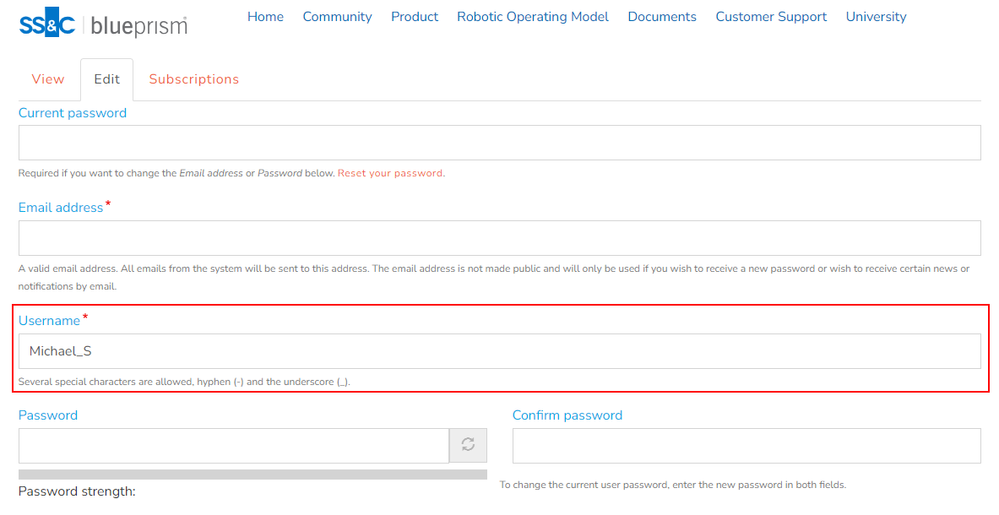The width and height of the screenshot is (999, 515).
Task: Select Robotic Operating Model in navigation
Action: 532,17
